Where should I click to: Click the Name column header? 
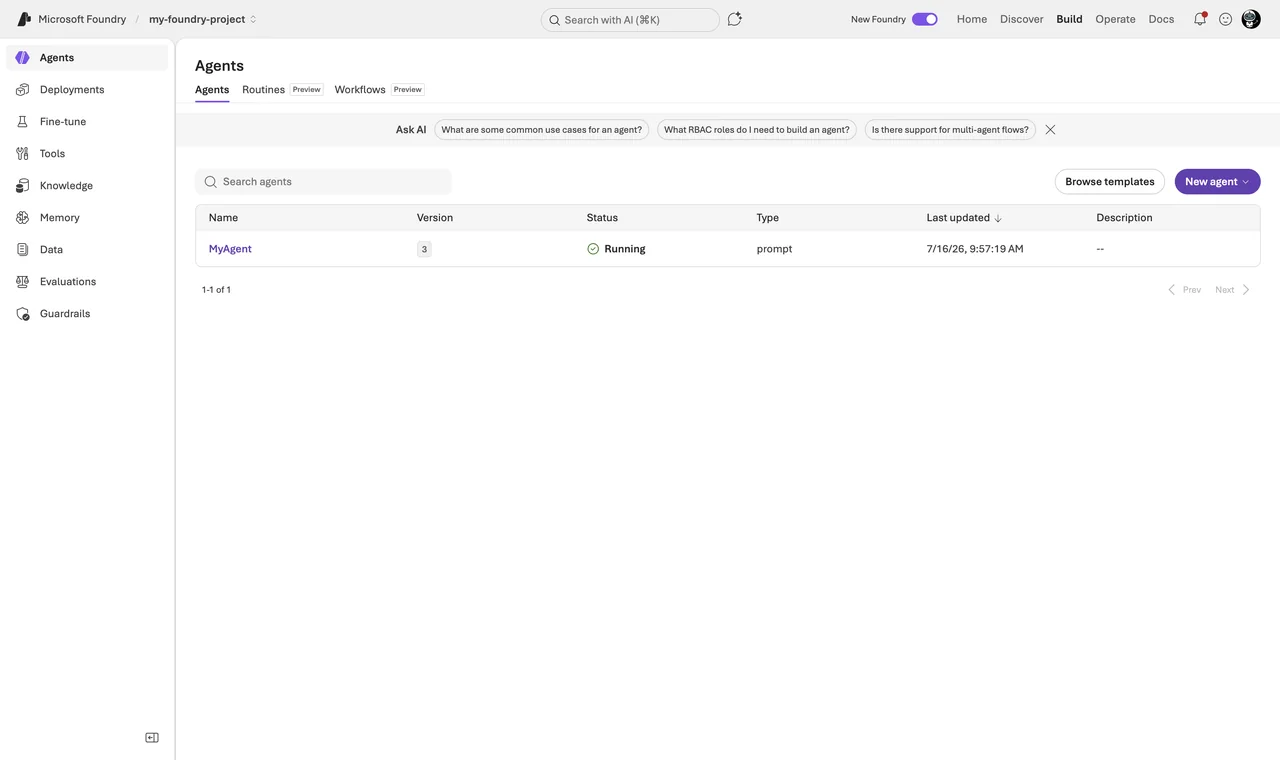(223, 218)
